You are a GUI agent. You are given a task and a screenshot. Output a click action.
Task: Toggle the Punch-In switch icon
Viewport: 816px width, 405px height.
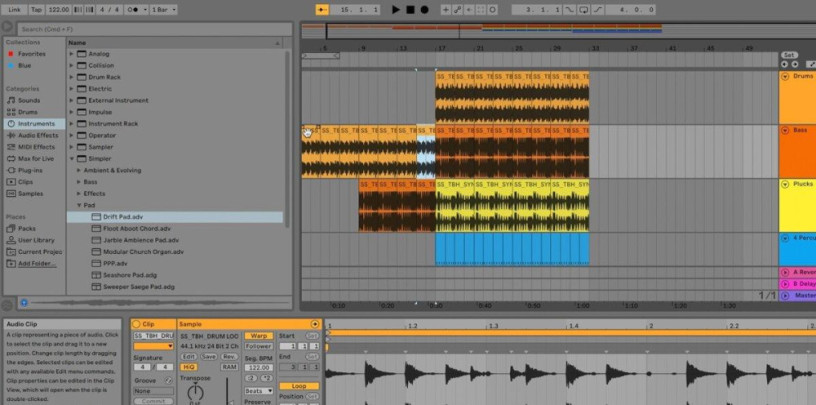[571, 9]
